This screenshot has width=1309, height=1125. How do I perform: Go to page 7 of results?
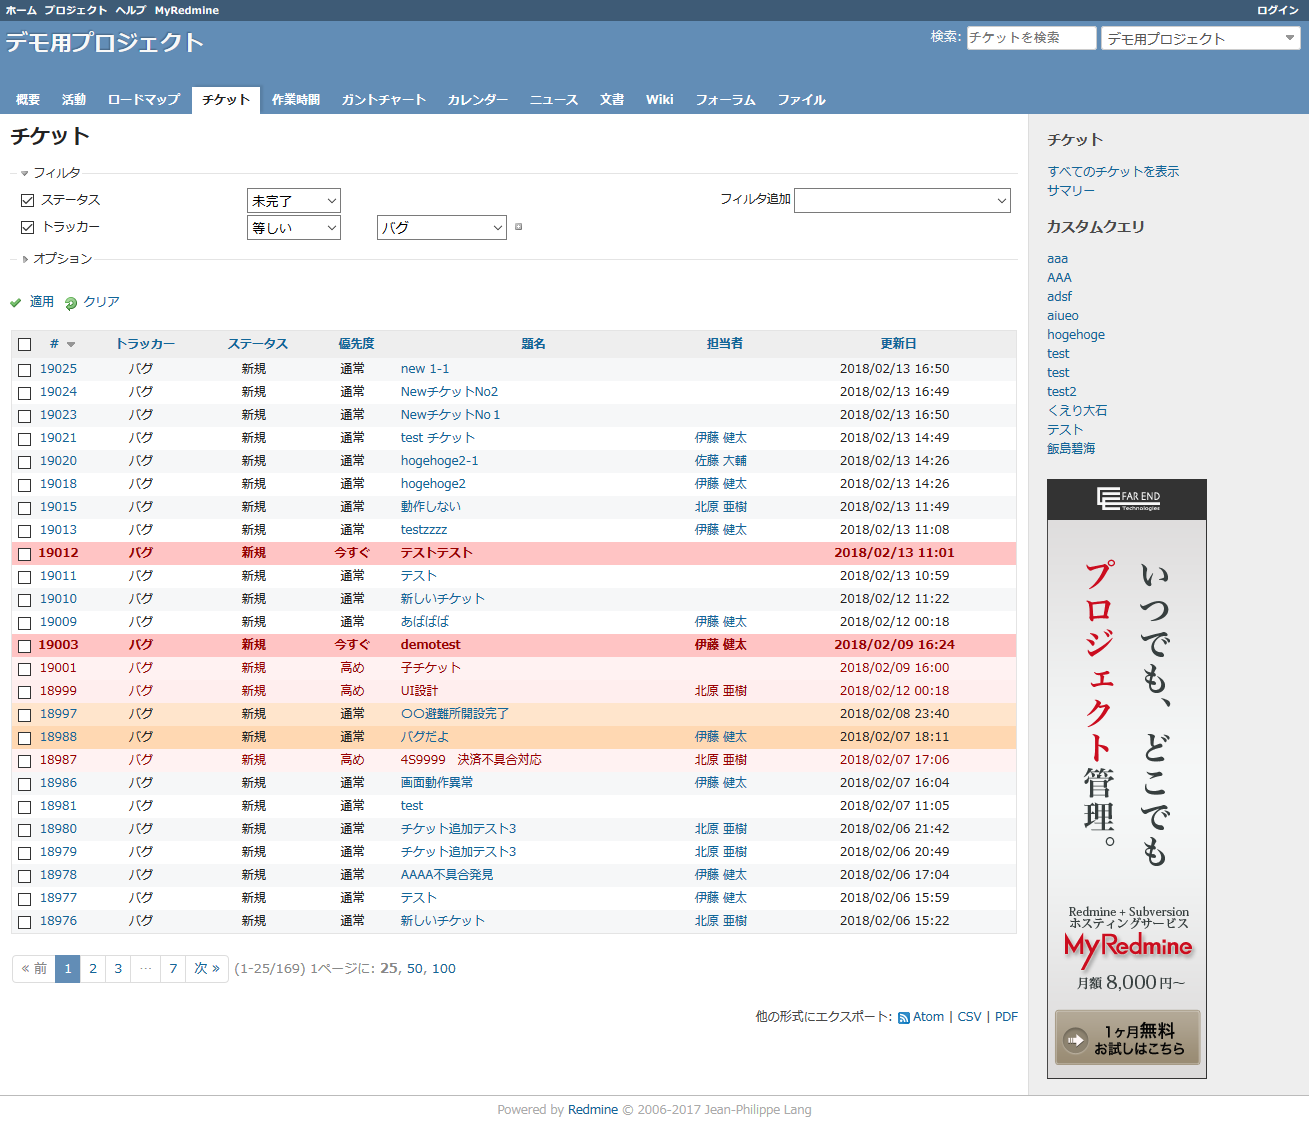173,969
